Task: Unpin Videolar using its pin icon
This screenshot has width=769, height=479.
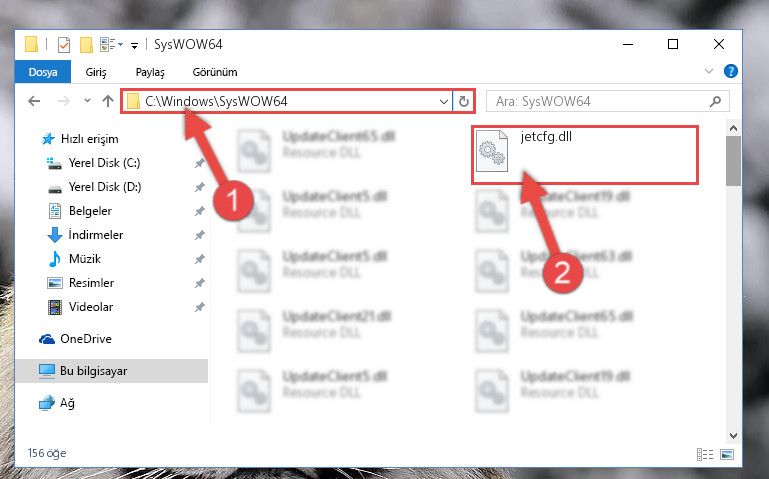Action: (x=199, y=307)
